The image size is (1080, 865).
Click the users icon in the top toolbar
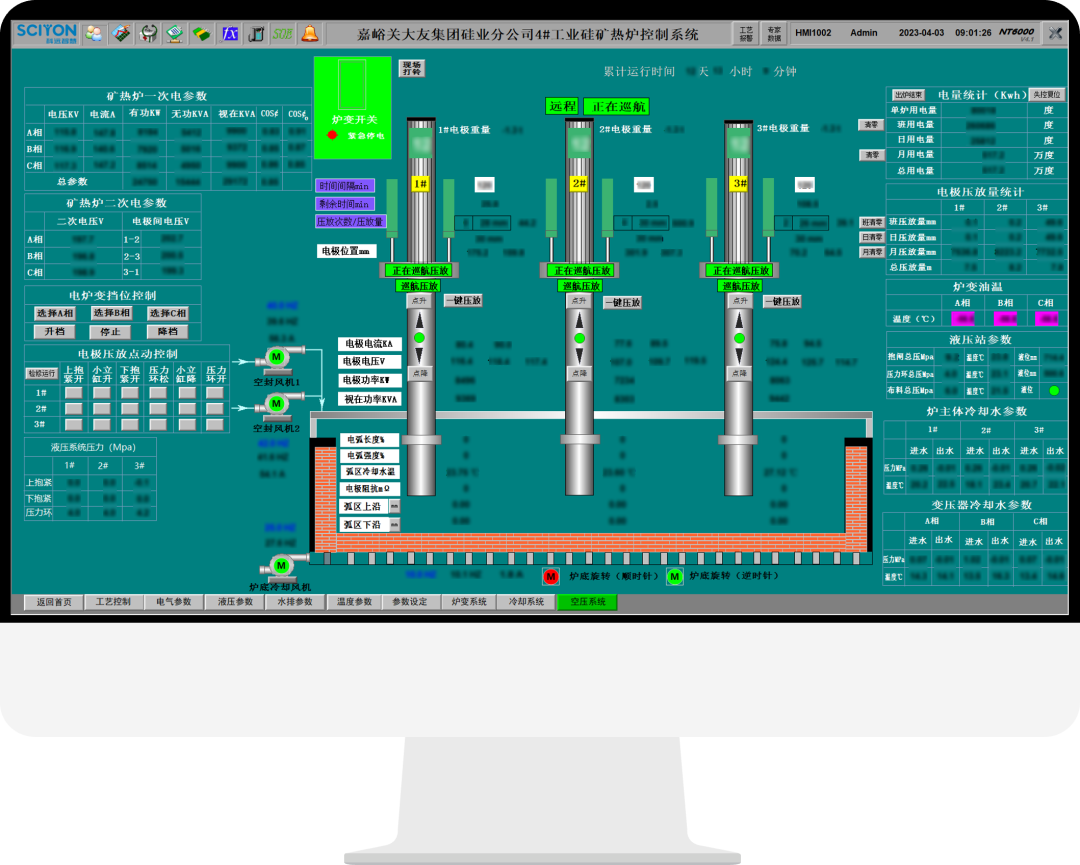coord(94,33)
